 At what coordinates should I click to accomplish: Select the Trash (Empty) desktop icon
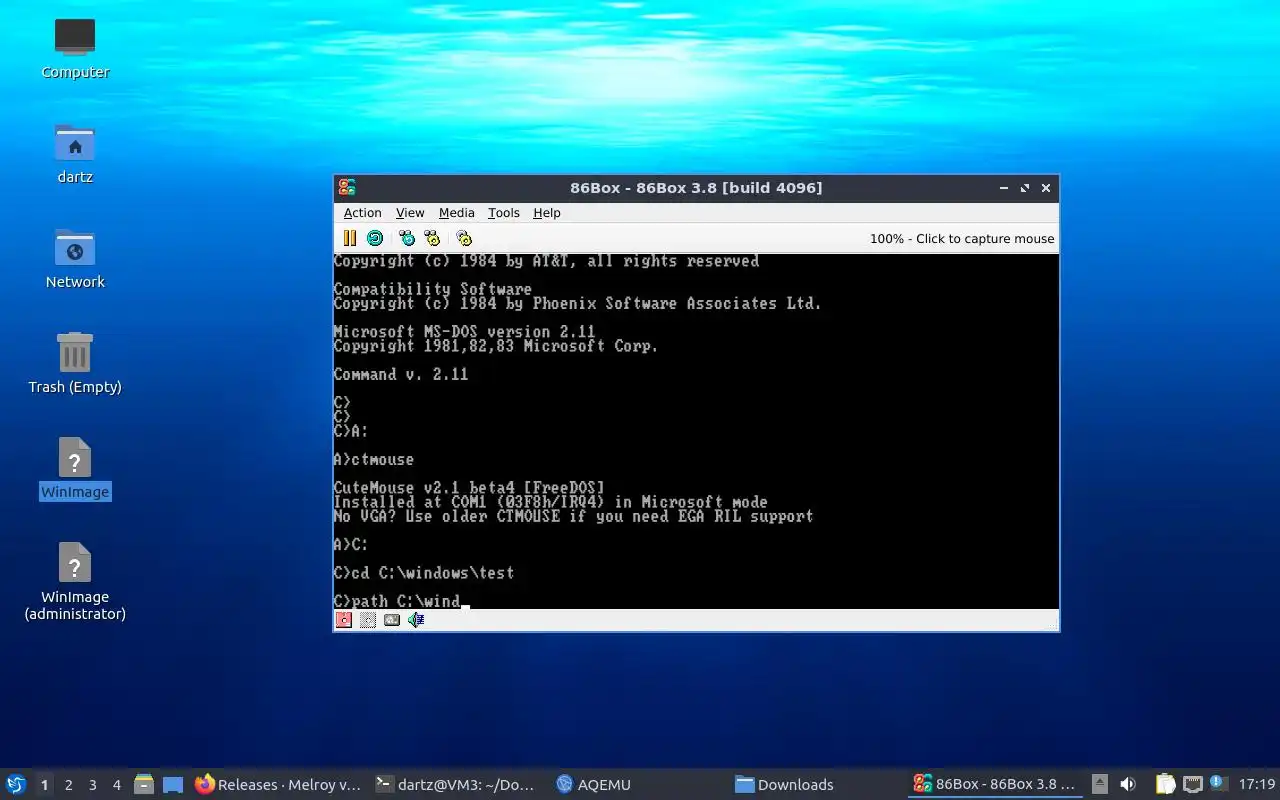pyautogui.click(x=75, y=364)
